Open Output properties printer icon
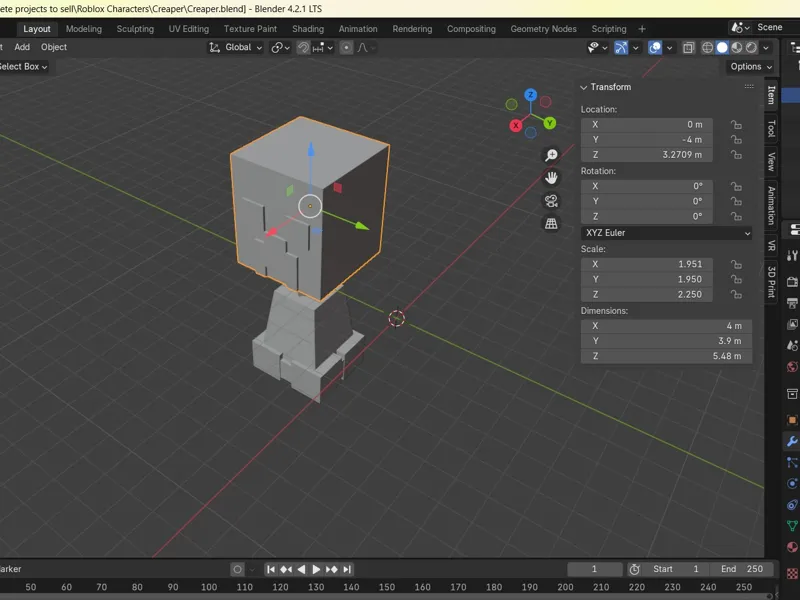This screenshot has height=600, width=800. pyautogui.click(x=792, y=303)
